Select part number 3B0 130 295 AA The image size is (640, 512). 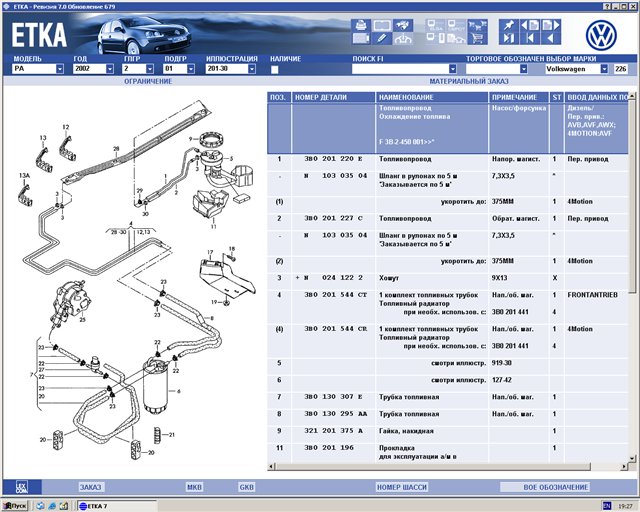pyautogui.click(x=336, y=414)
